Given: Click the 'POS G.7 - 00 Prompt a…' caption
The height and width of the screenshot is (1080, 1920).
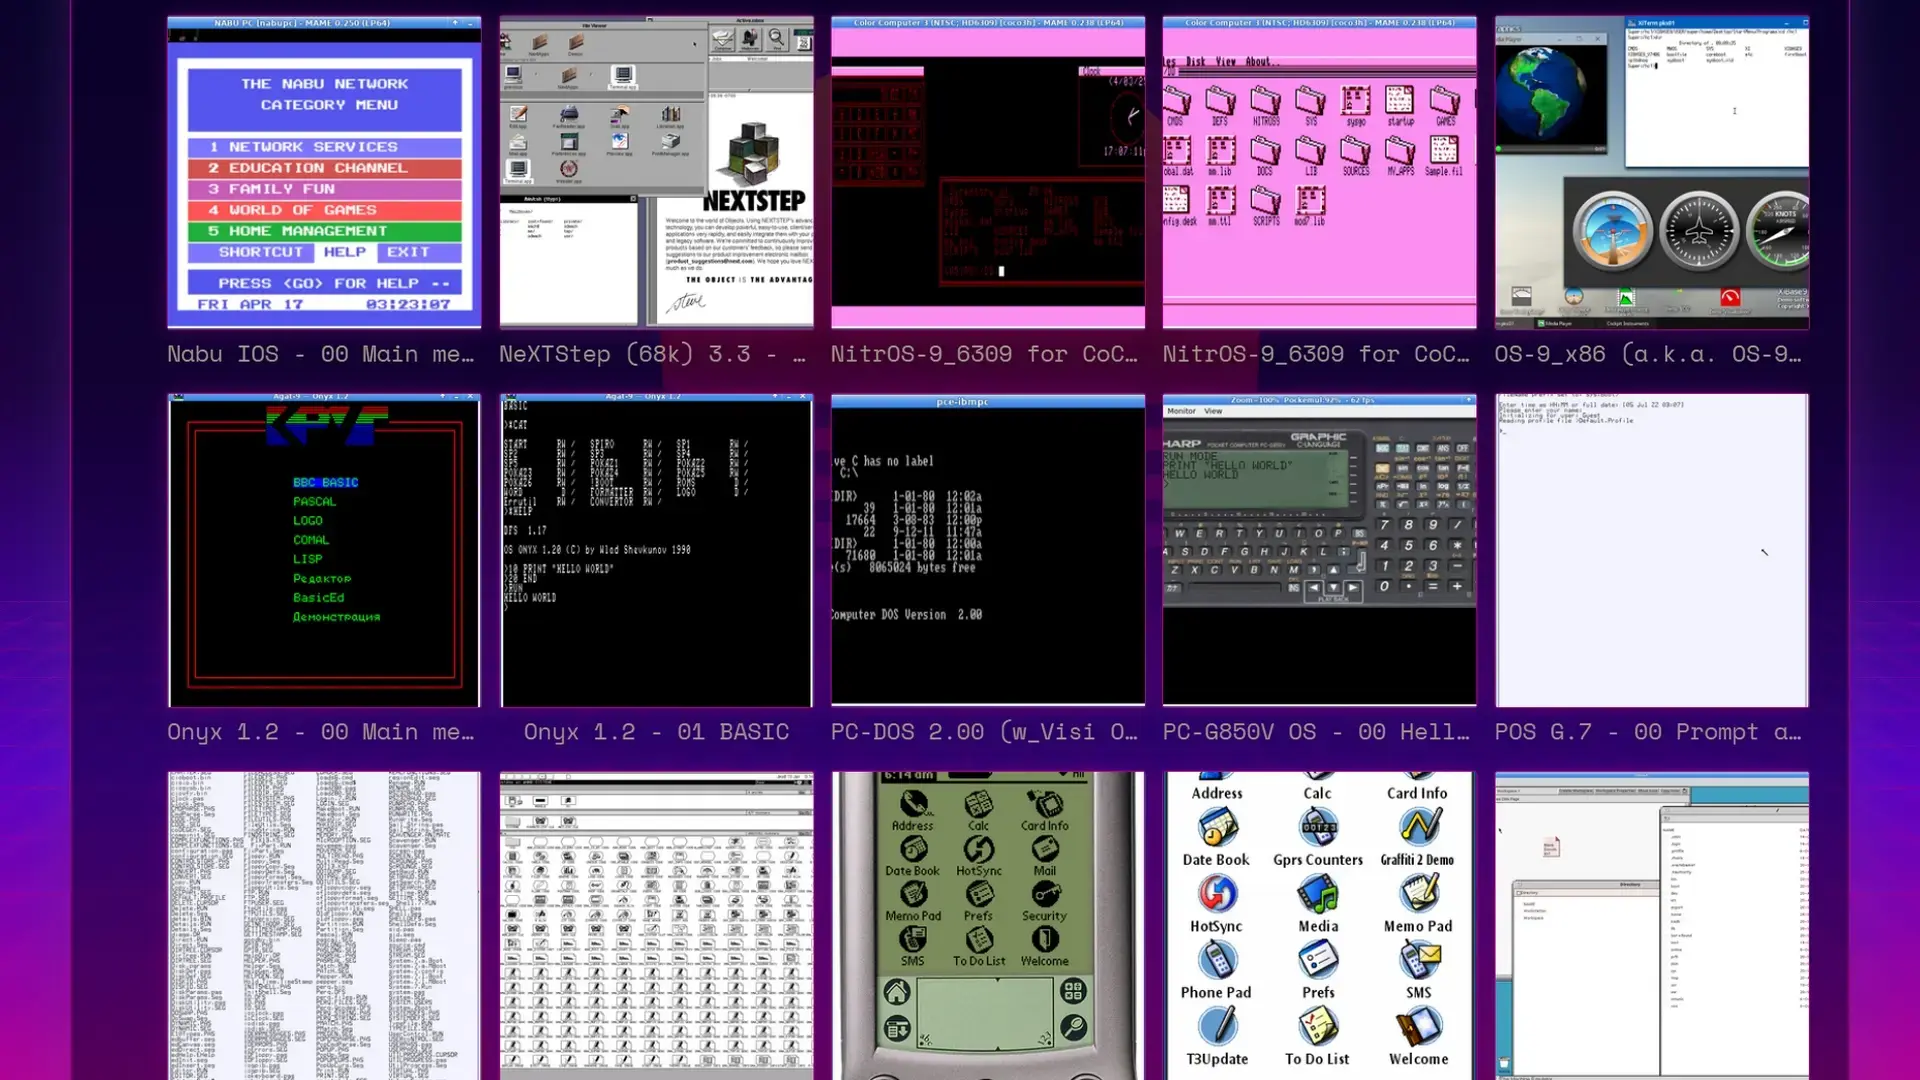Looking at the screenshot, I should 1648,732.
